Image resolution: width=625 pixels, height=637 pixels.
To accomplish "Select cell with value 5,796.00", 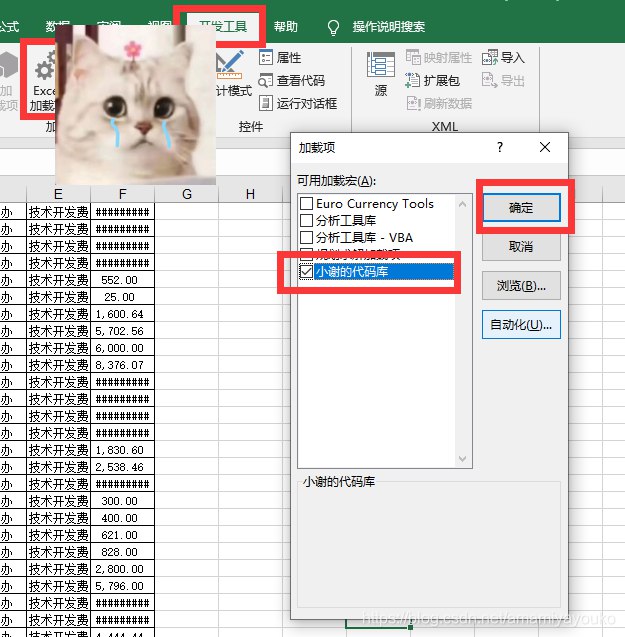I will click(122, 586).
